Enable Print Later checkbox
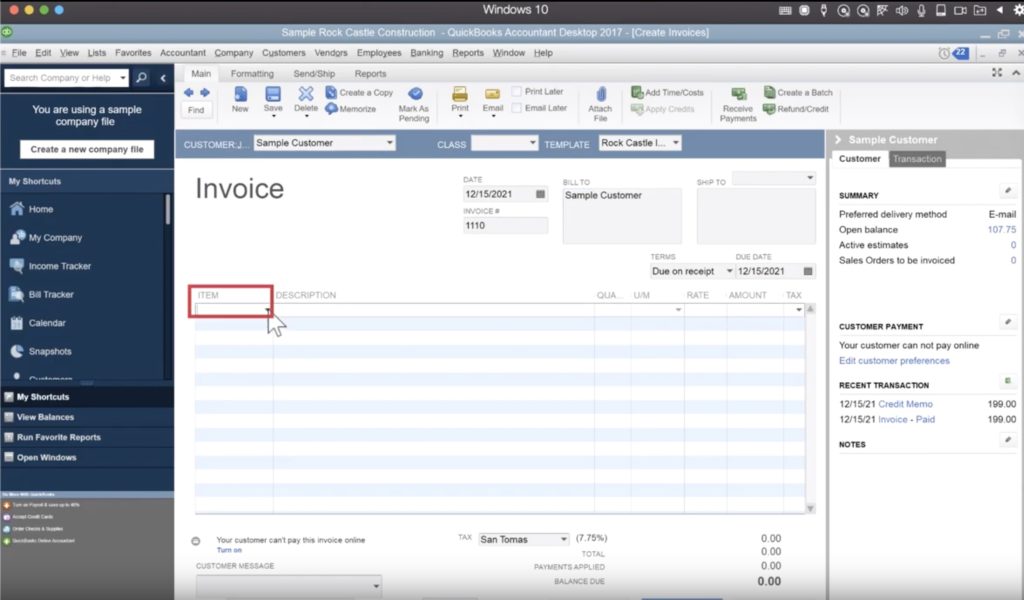This screenshot has height=600, width=1024. pyautogui.click(x=517, y=91)
